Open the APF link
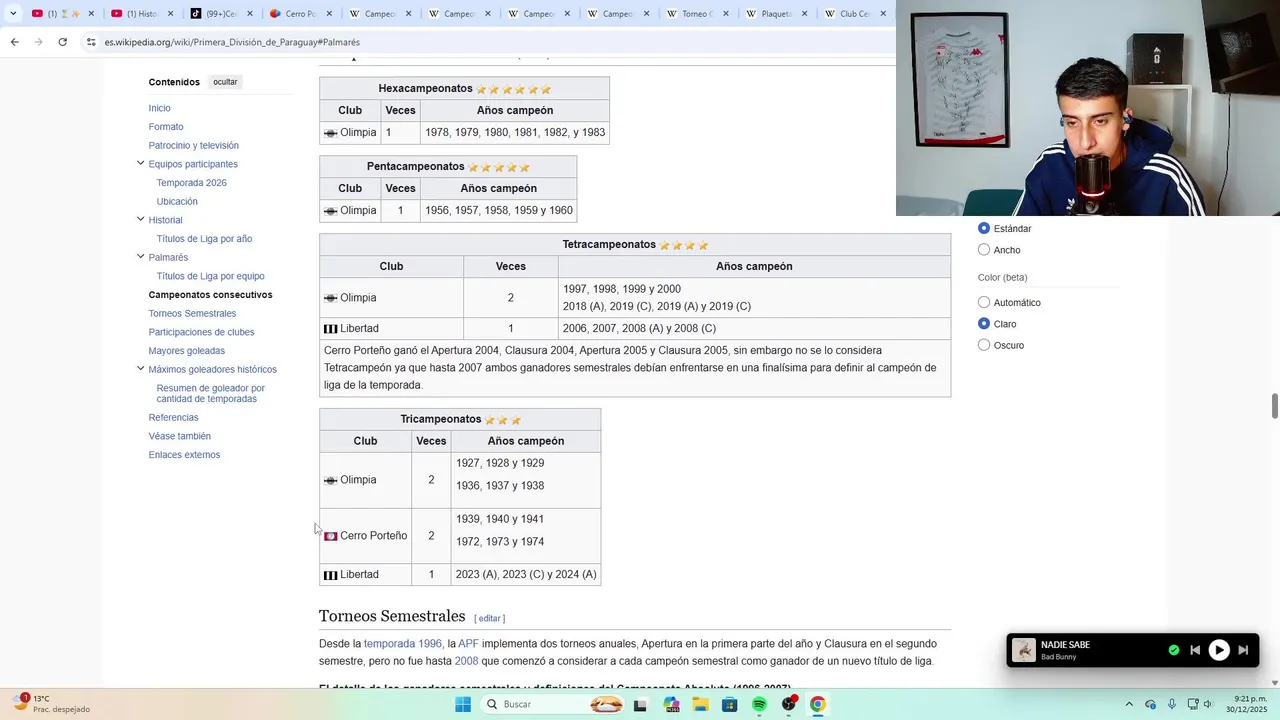This screenshot has width=1280, height=720. (x=468, y=644)
